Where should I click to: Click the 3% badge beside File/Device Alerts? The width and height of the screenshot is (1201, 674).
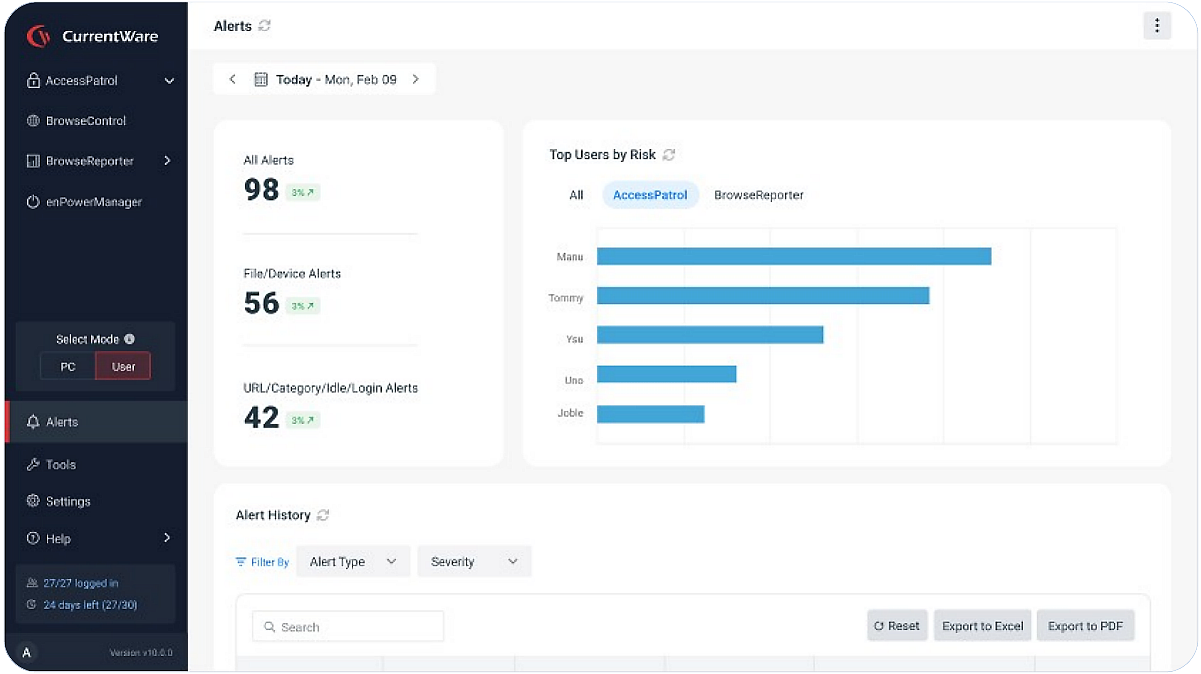303,306
